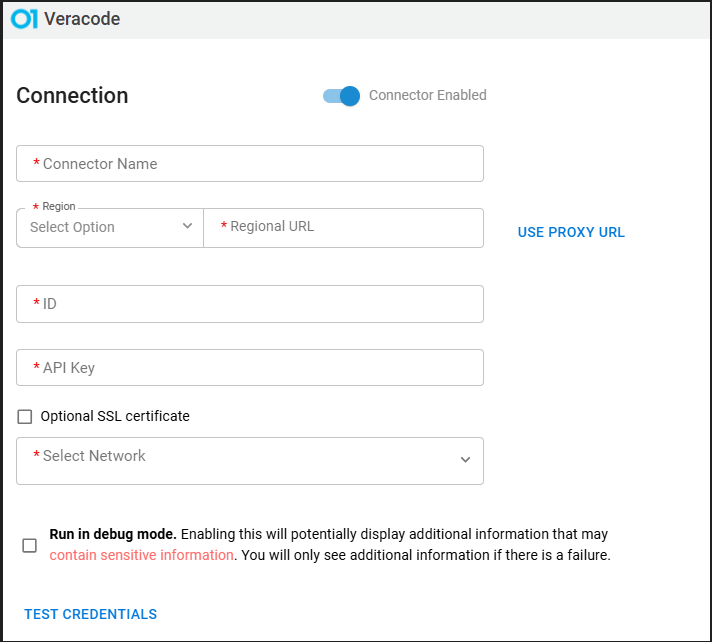Click the Region dropdown chevron arrow
The width and height of the screenshot is (712, 642).
coord(188,226)
